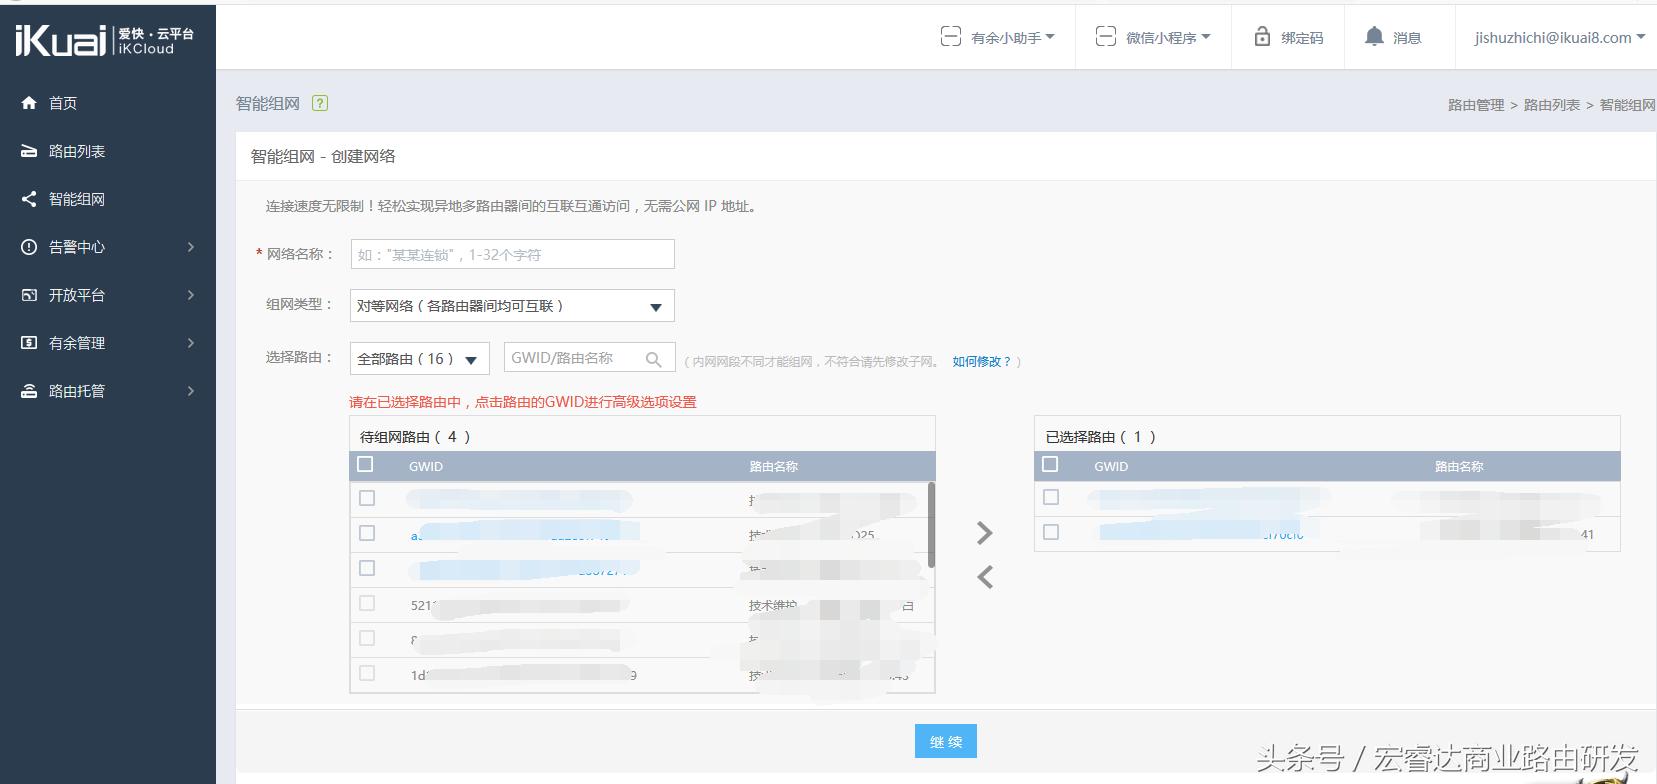
Task: Click the platform icon beside 开放平台
Action: click(29, 295)
